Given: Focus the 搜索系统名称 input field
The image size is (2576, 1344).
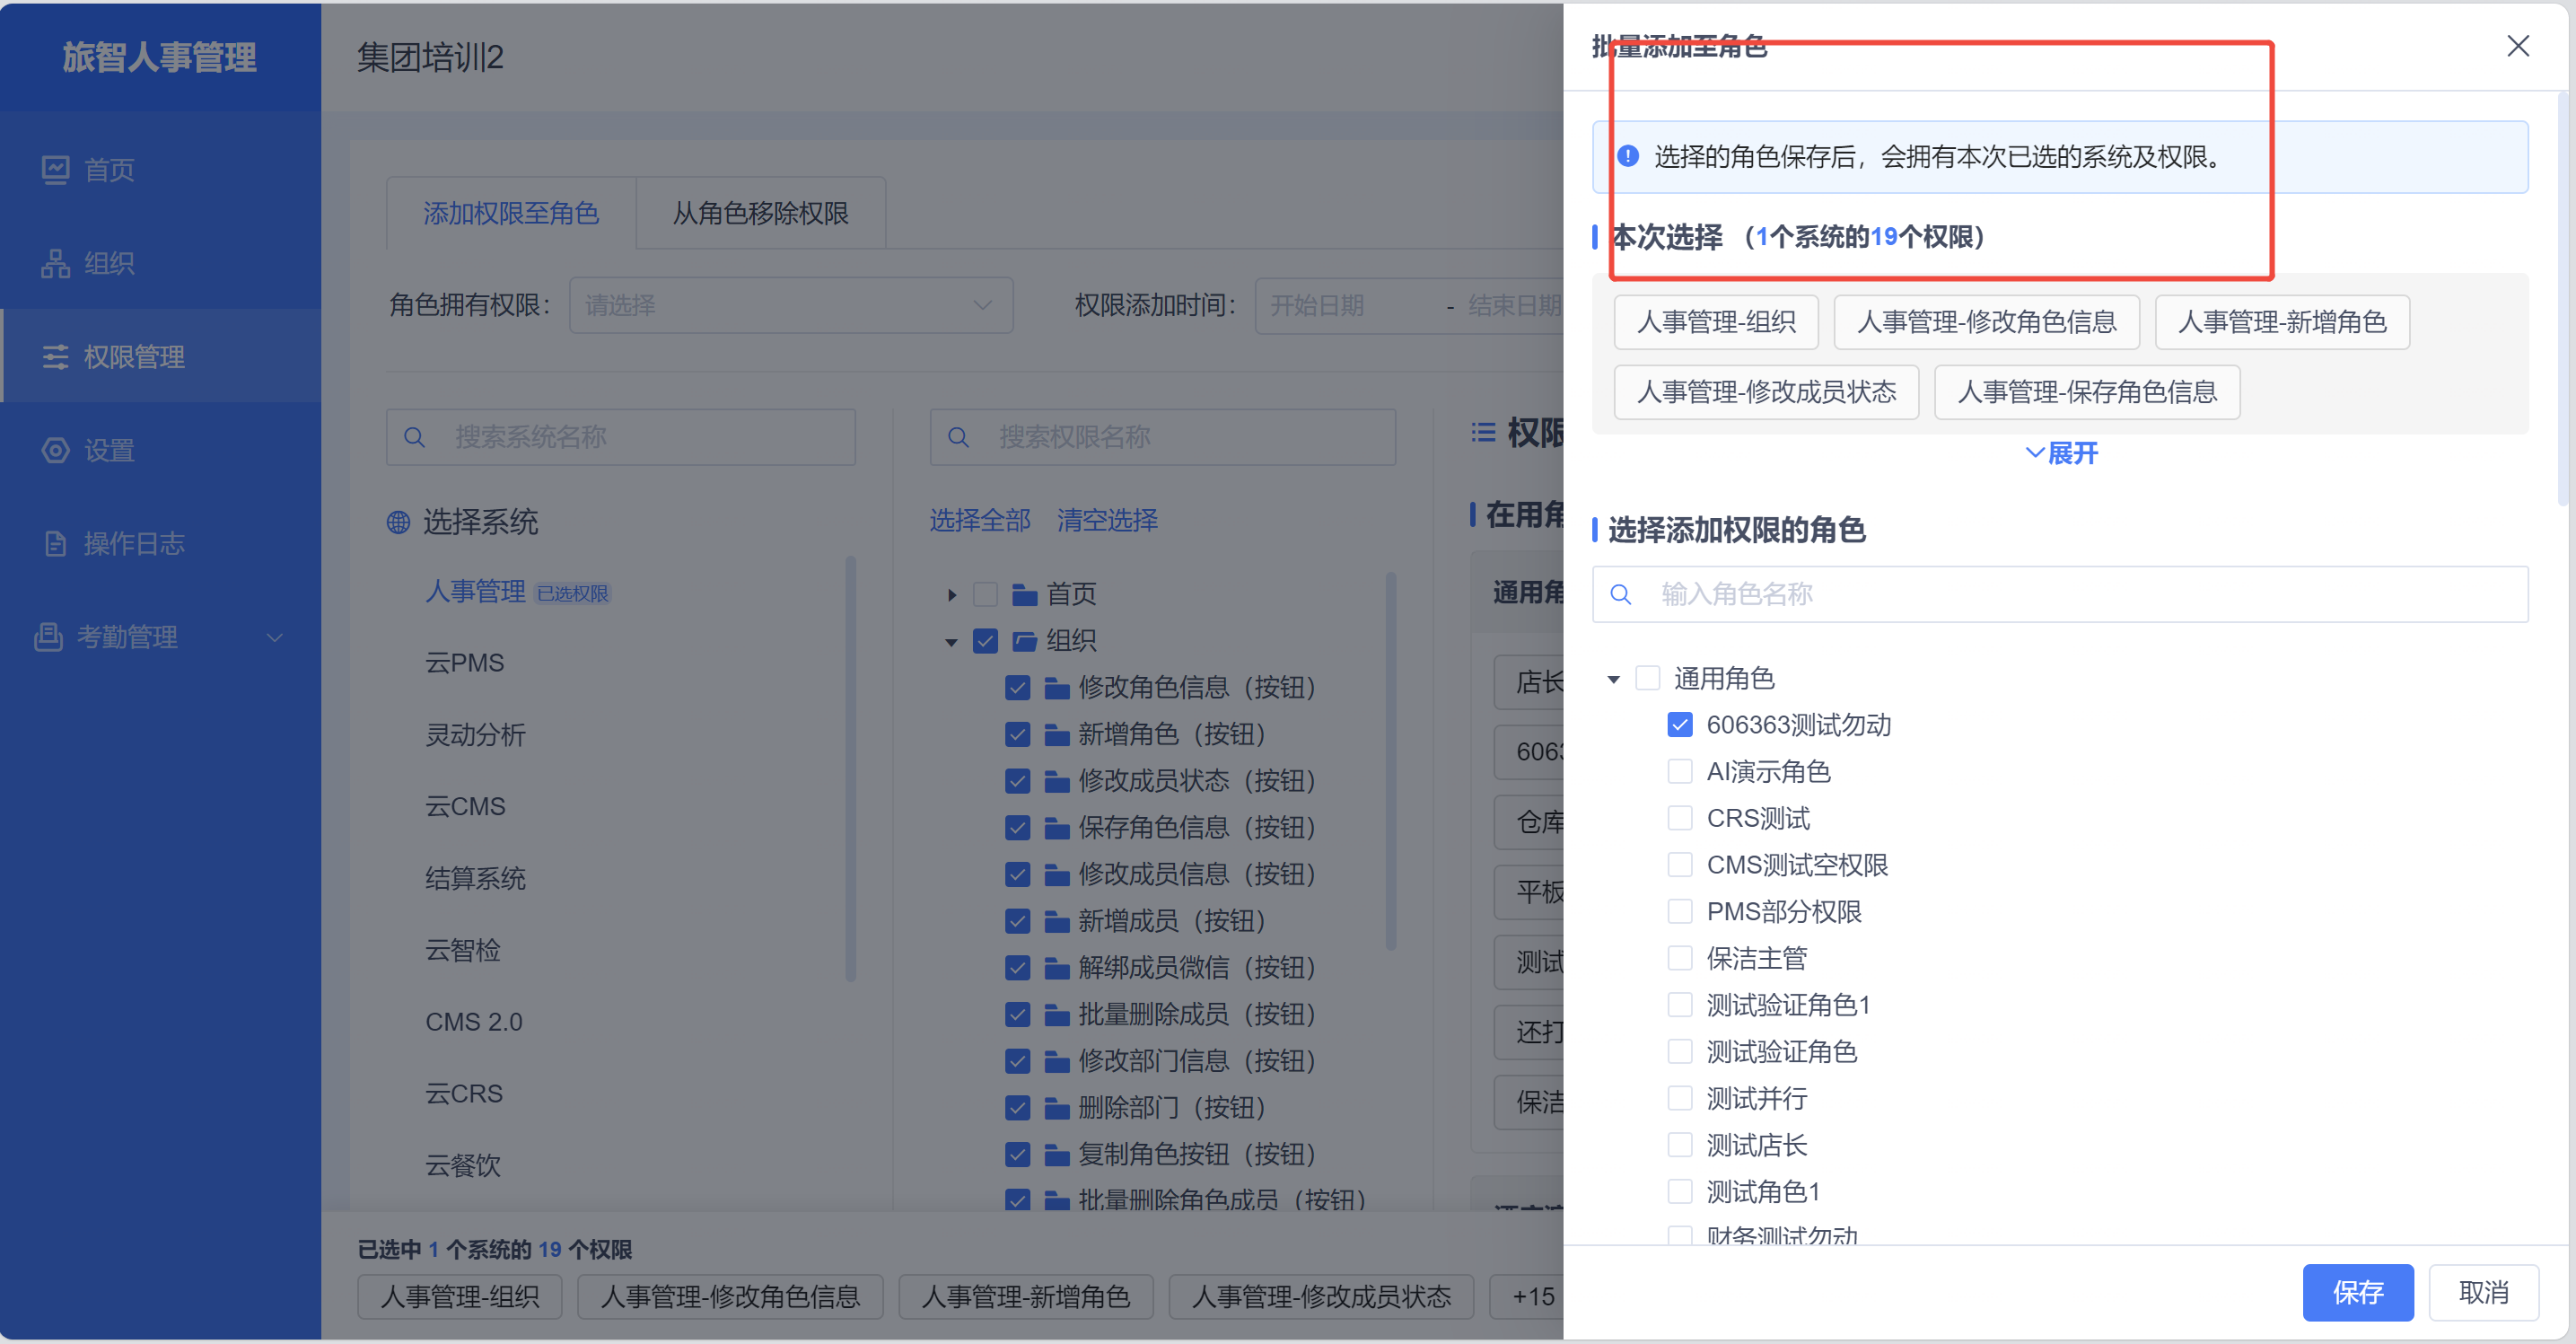Looking at the screenshot, I should (x=621, y=437).
